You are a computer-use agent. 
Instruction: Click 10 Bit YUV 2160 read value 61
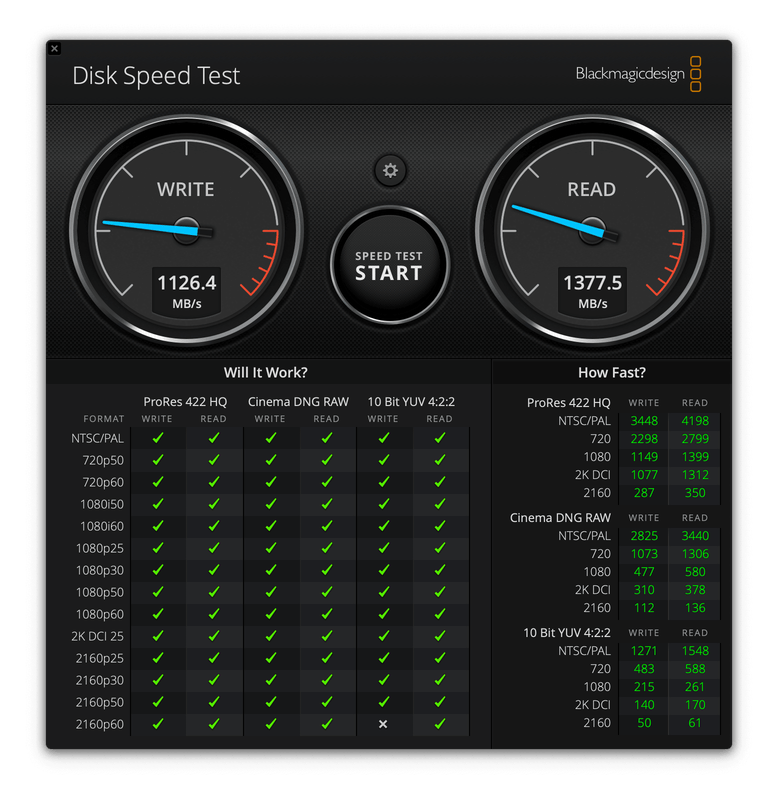695,723
